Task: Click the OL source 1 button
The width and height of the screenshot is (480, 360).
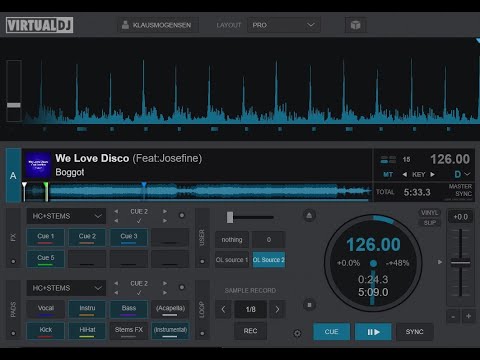Action: point(232,260)
